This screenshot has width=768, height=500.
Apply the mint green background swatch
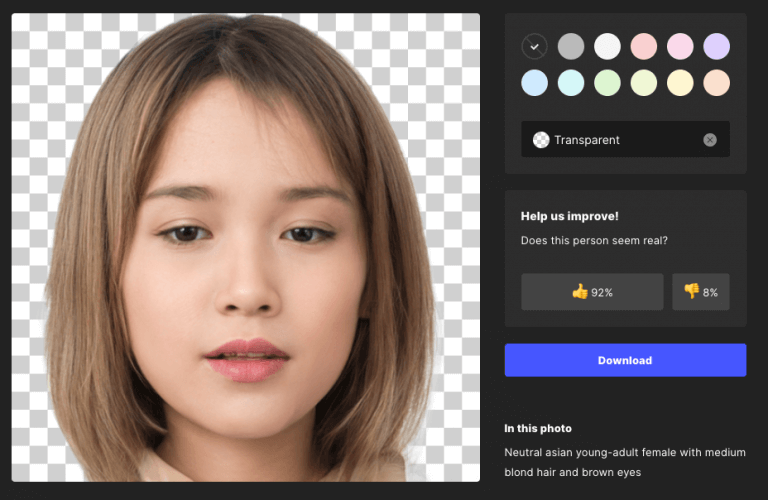point(607,83)
